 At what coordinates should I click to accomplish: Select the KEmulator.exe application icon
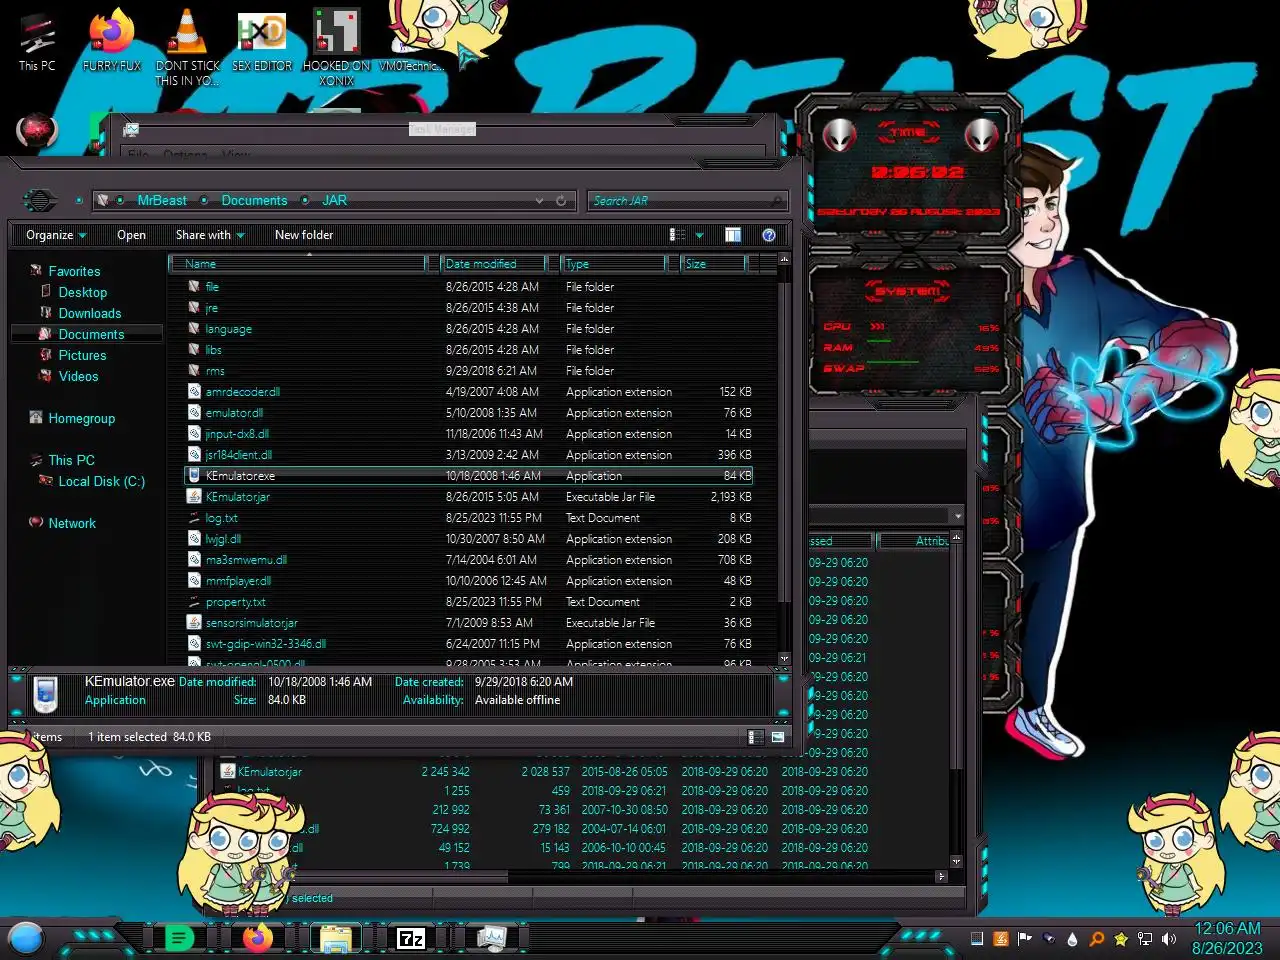194,475
